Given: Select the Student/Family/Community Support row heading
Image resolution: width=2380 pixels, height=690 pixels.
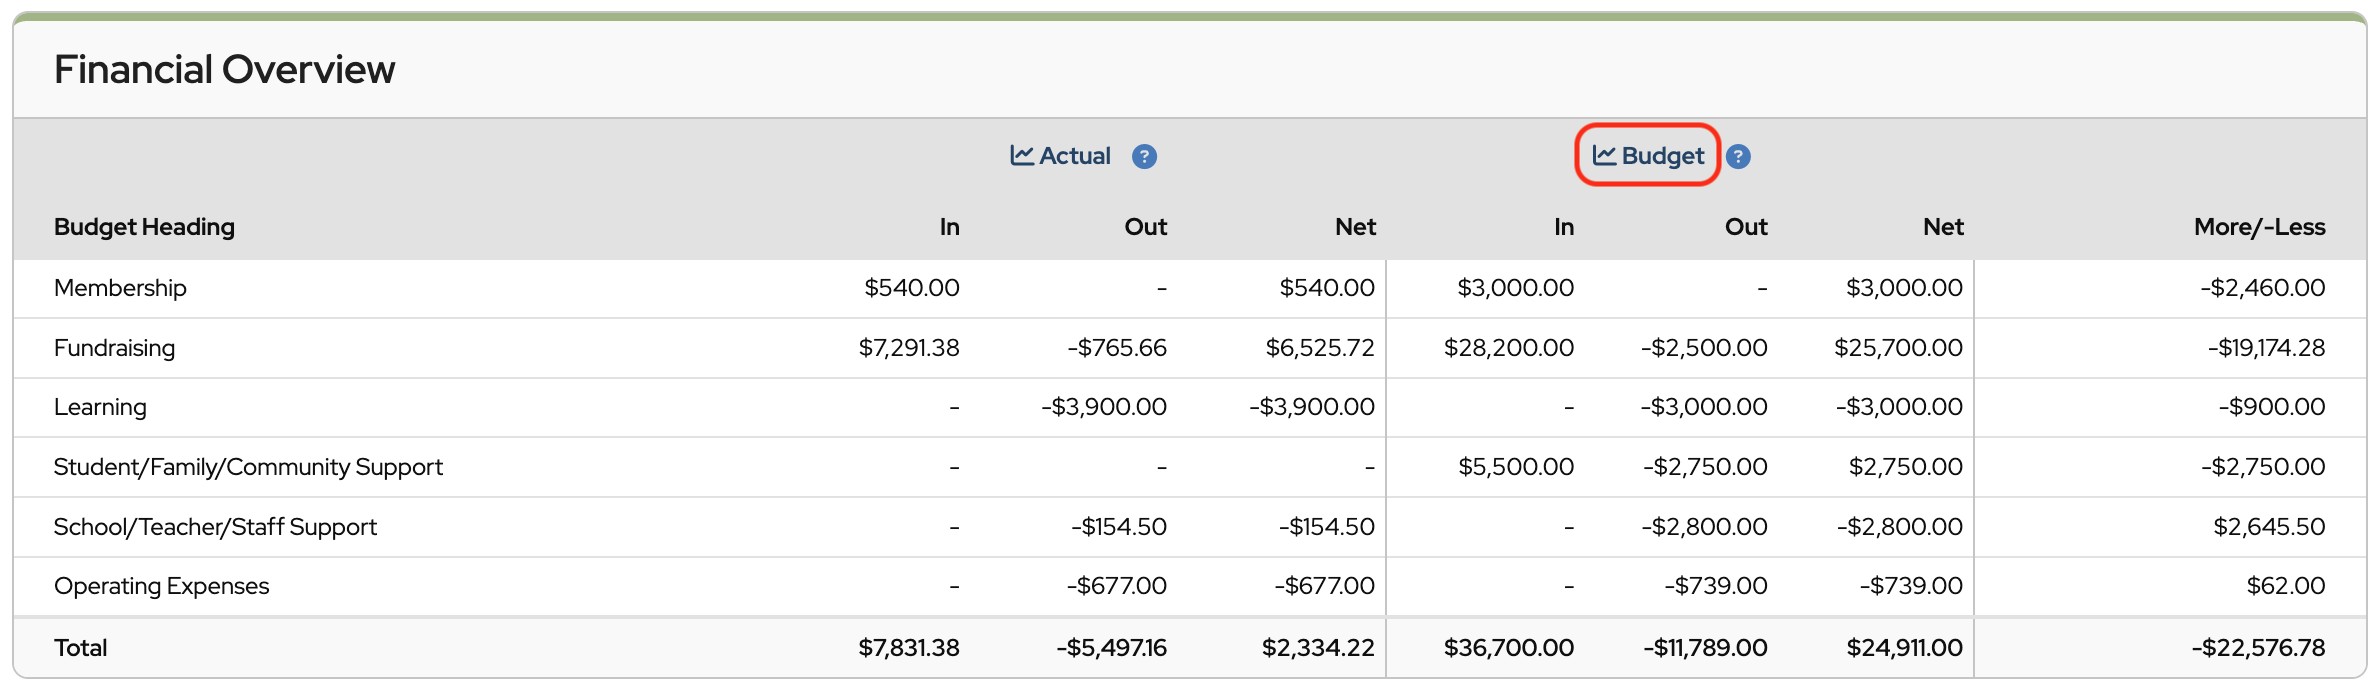Looking at the screenshot, I should click(248, 467).
